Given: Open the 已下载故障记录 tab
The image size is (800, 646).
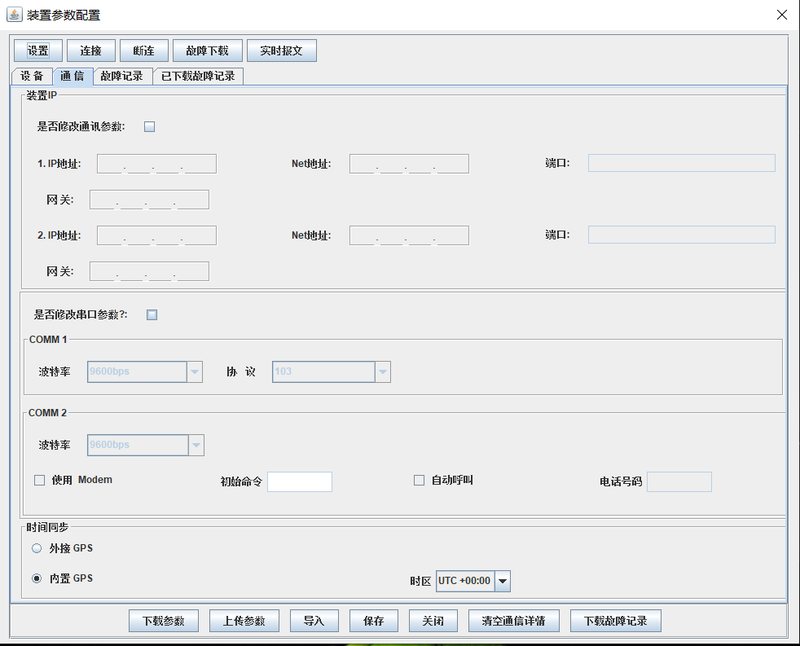Looking at the screenshot, I should [x=198, y=76].
